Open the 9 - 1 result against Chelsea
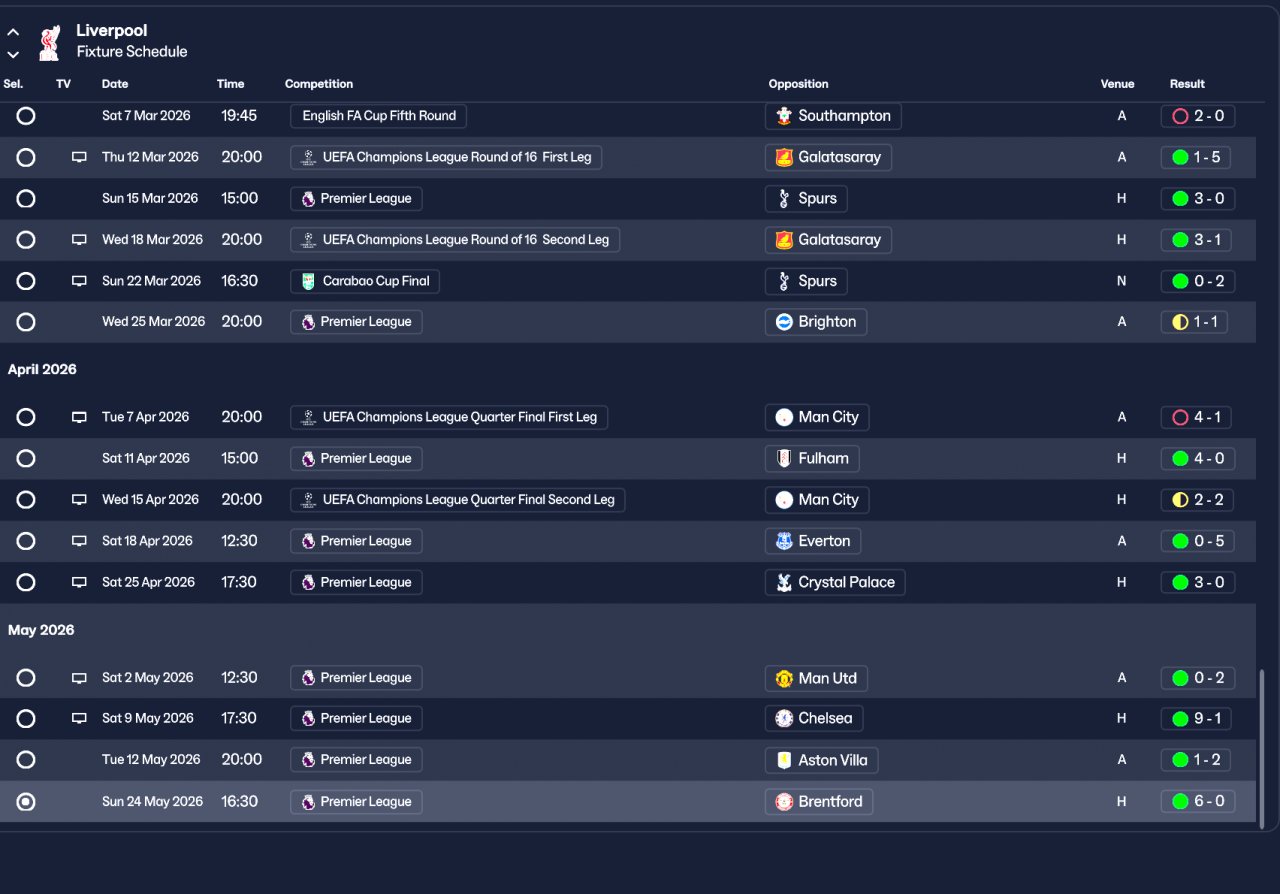The height and width of the screenshot is (894, 1280). pyautogui.click(x=1196, y=718)
